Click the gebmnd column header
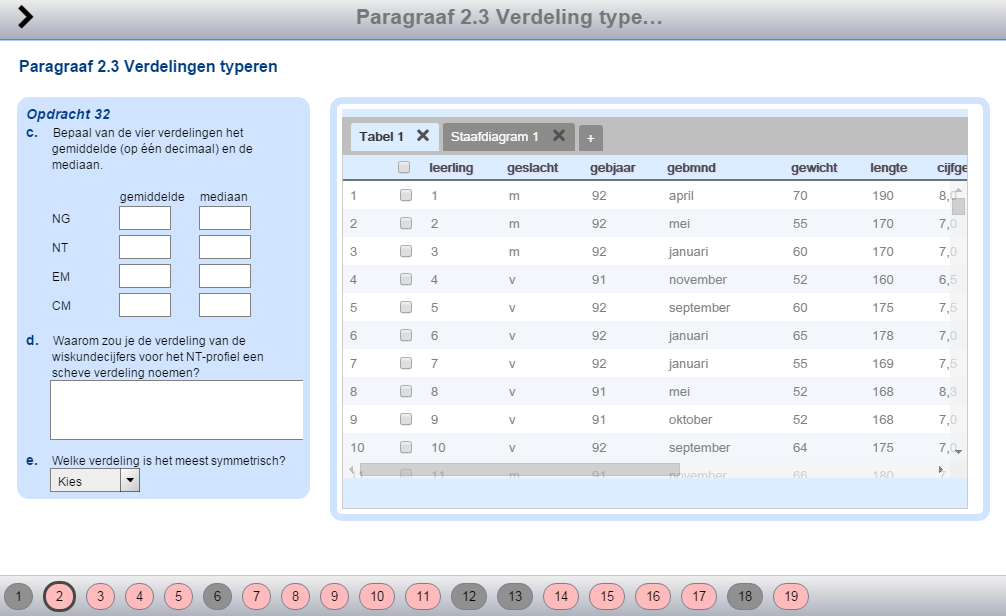 [x=691, y=168]
